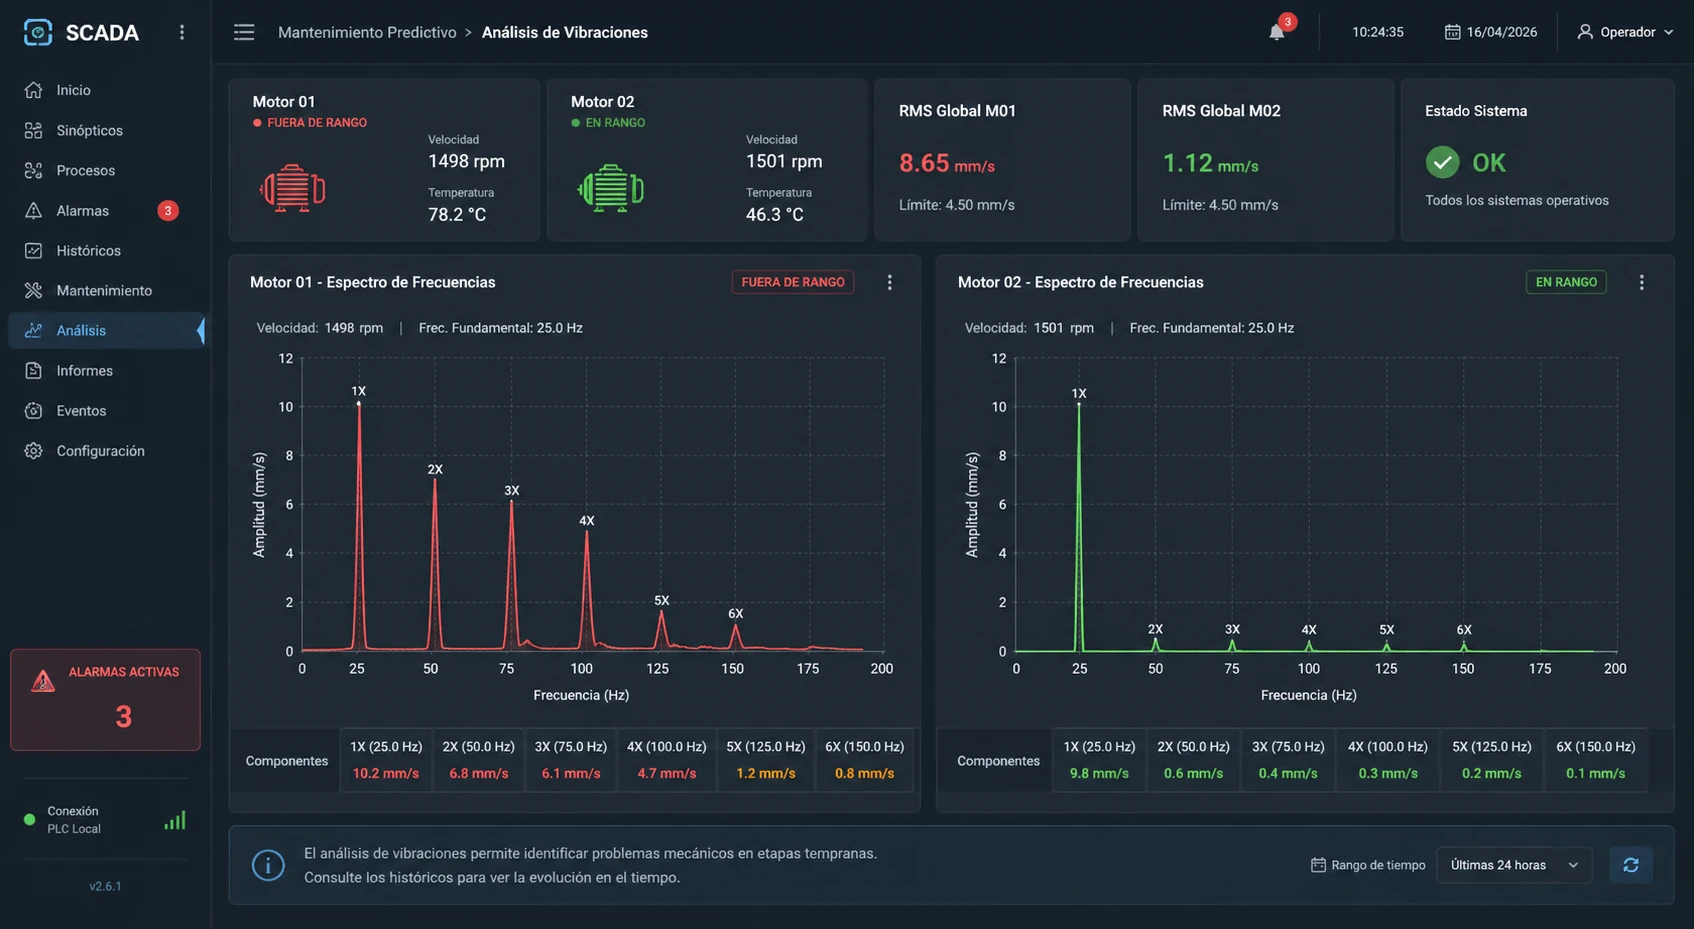Viewport: 1694px width, 929px height.
Task: Open Mantenimiento in the sidebar
Action: click(106, 290)
